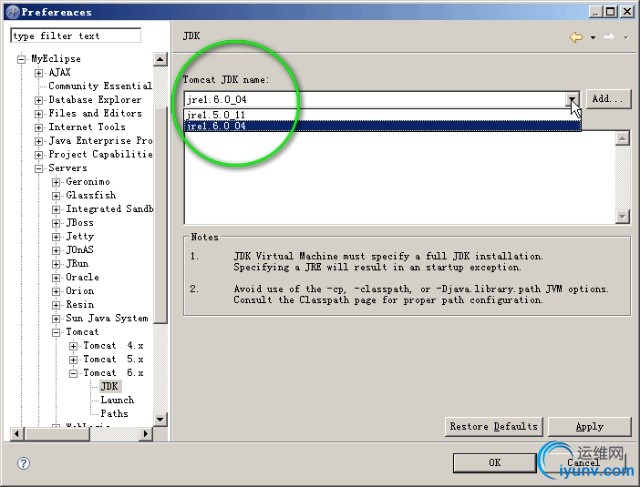Expand the Files and Editors node
640x487 pixels.
tap(38, 114)
